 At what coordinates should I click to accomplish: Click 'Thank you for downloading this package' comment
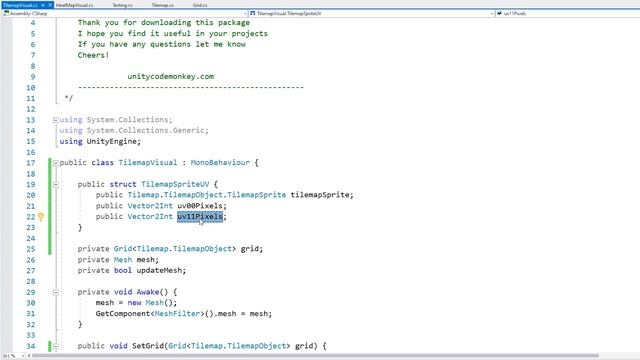point(164,22)
